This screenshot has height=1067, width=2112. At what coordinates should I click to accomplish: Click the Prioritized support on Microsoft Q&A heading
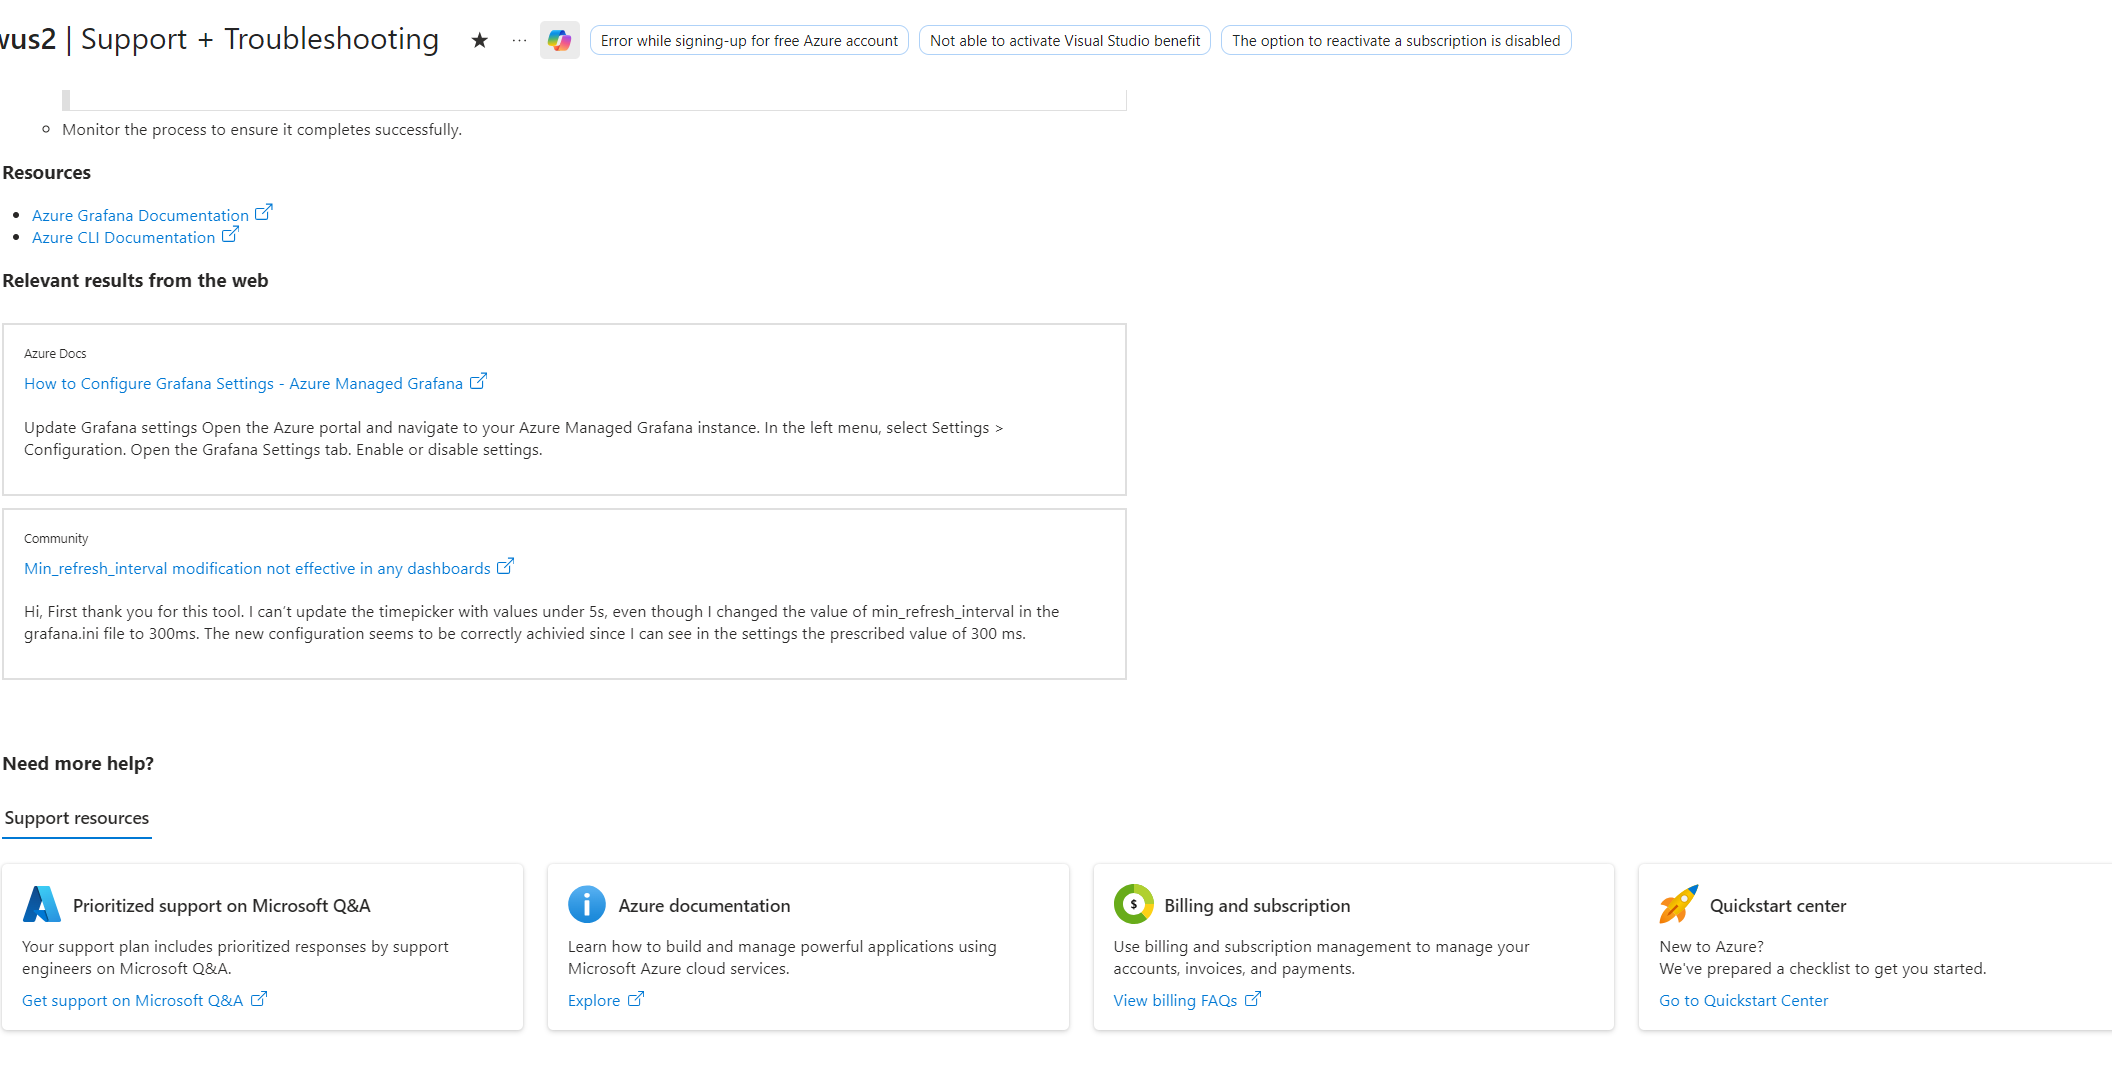[221, 905]
